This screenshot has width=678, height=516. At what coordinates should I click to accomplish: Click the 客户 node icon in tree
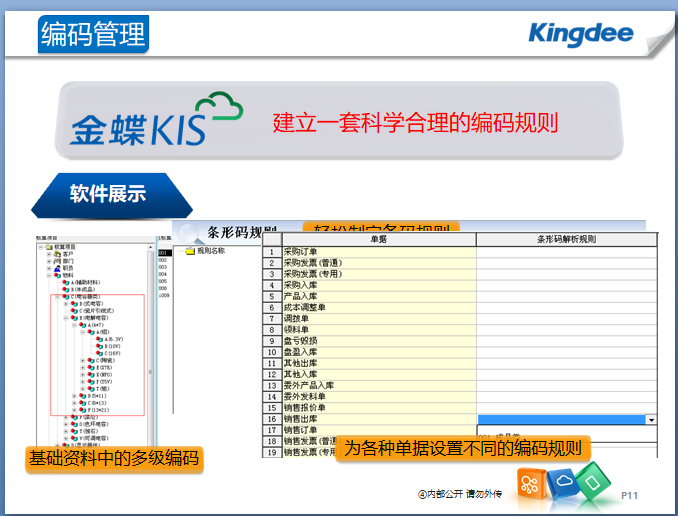click(x=58, y=255)
